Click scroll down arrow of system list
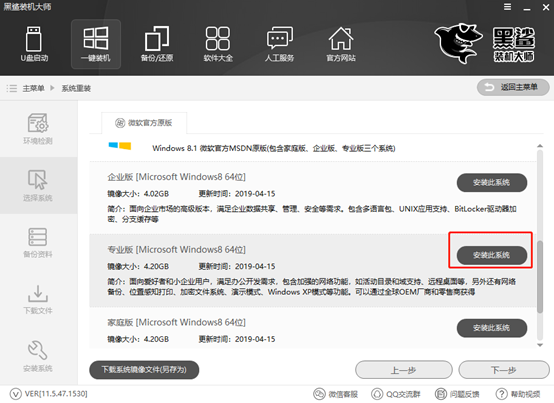Image resolution: width=554 pixels, height=403 pixels. coord(540,345)
